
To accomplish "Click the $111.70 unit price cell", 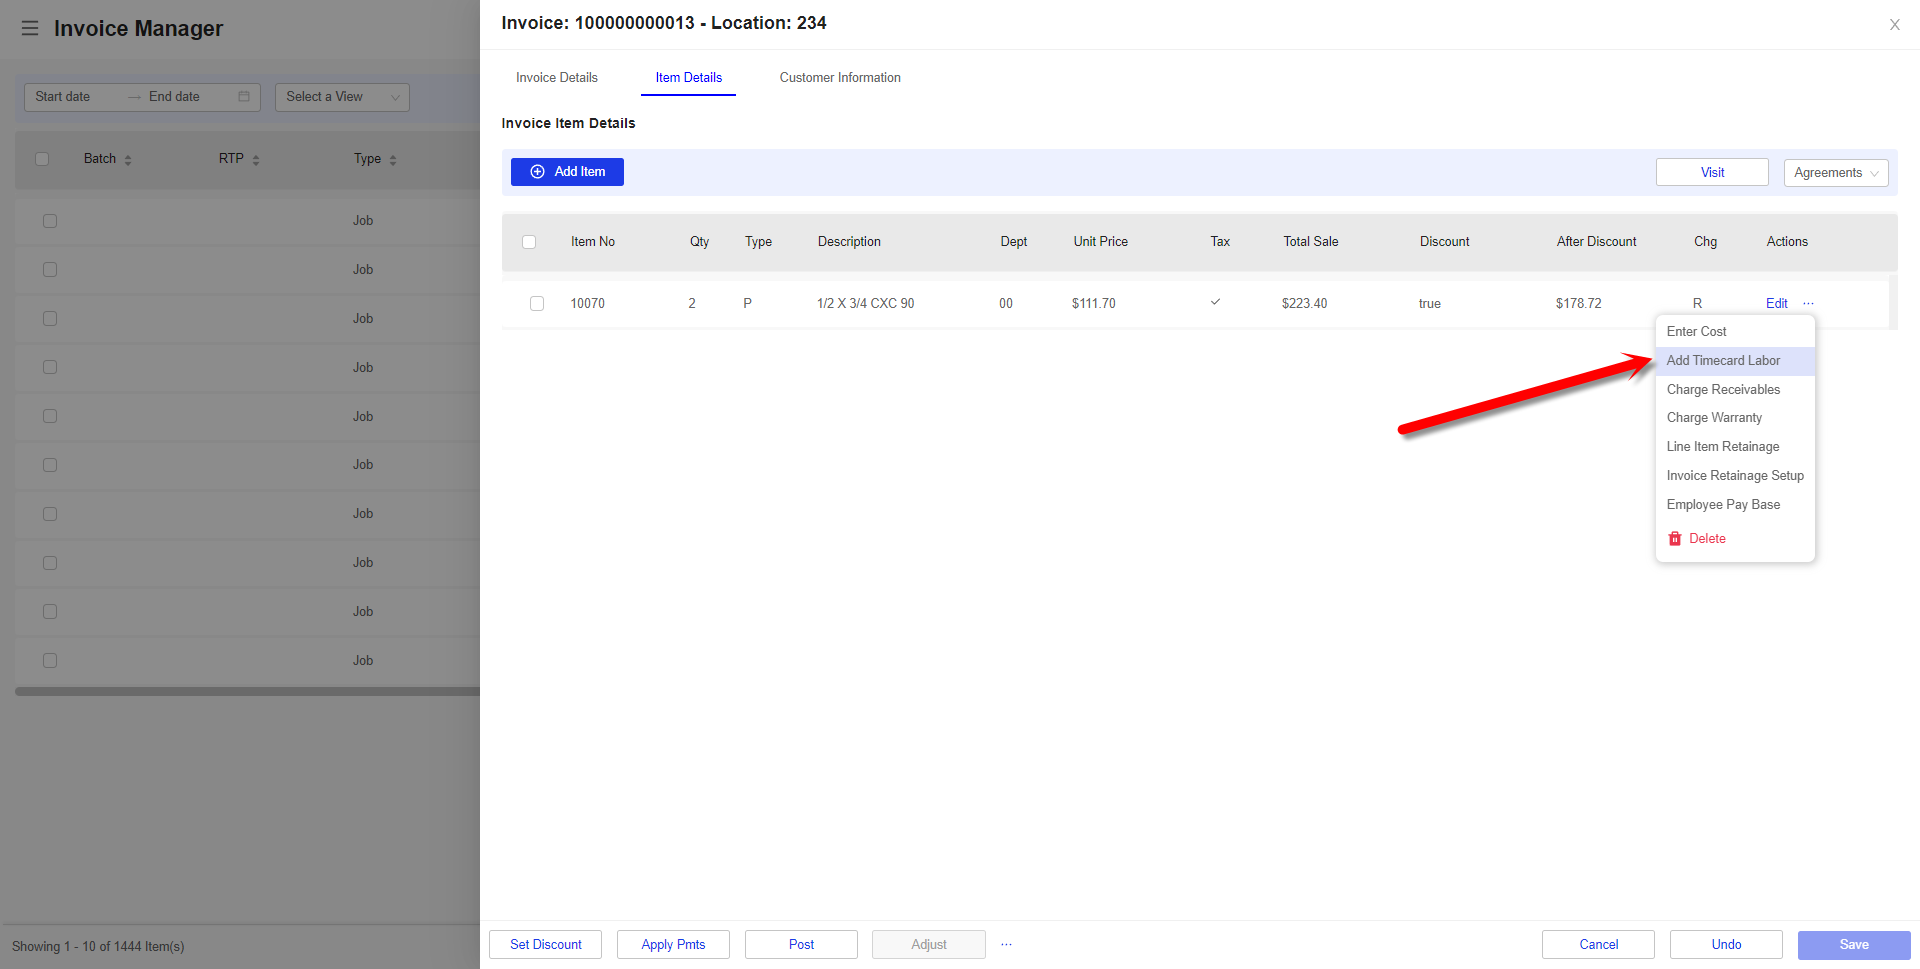I will (1093, 303).
